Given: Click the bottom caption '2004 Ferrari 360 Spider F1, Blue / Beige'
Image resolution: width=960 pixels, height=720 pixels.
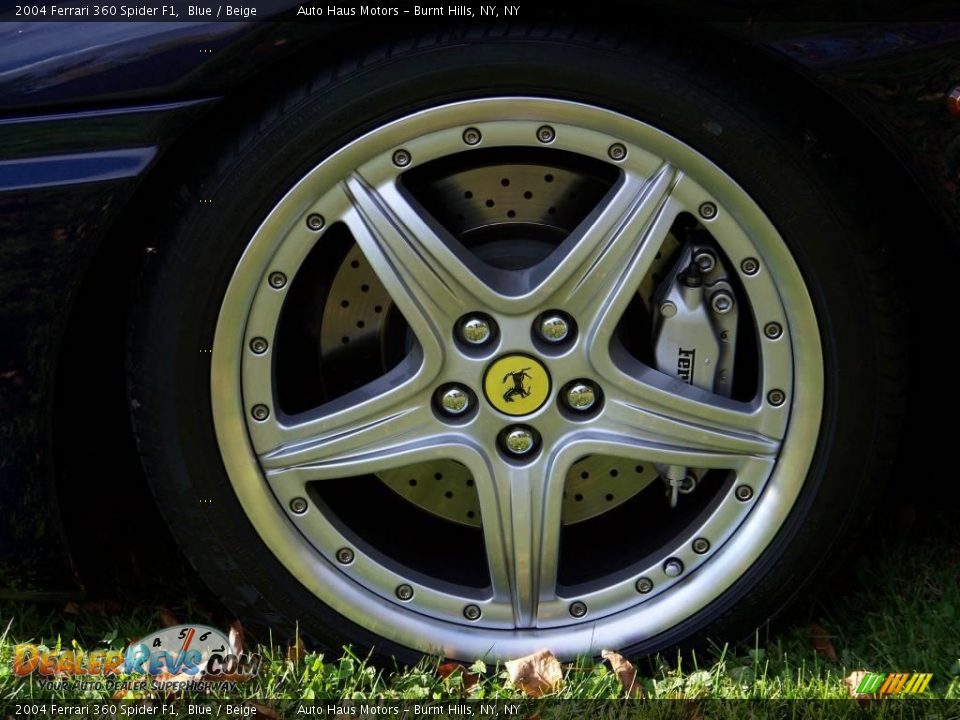Looking at the screenshot, I should pyautogui.click(x=135, y=710).
